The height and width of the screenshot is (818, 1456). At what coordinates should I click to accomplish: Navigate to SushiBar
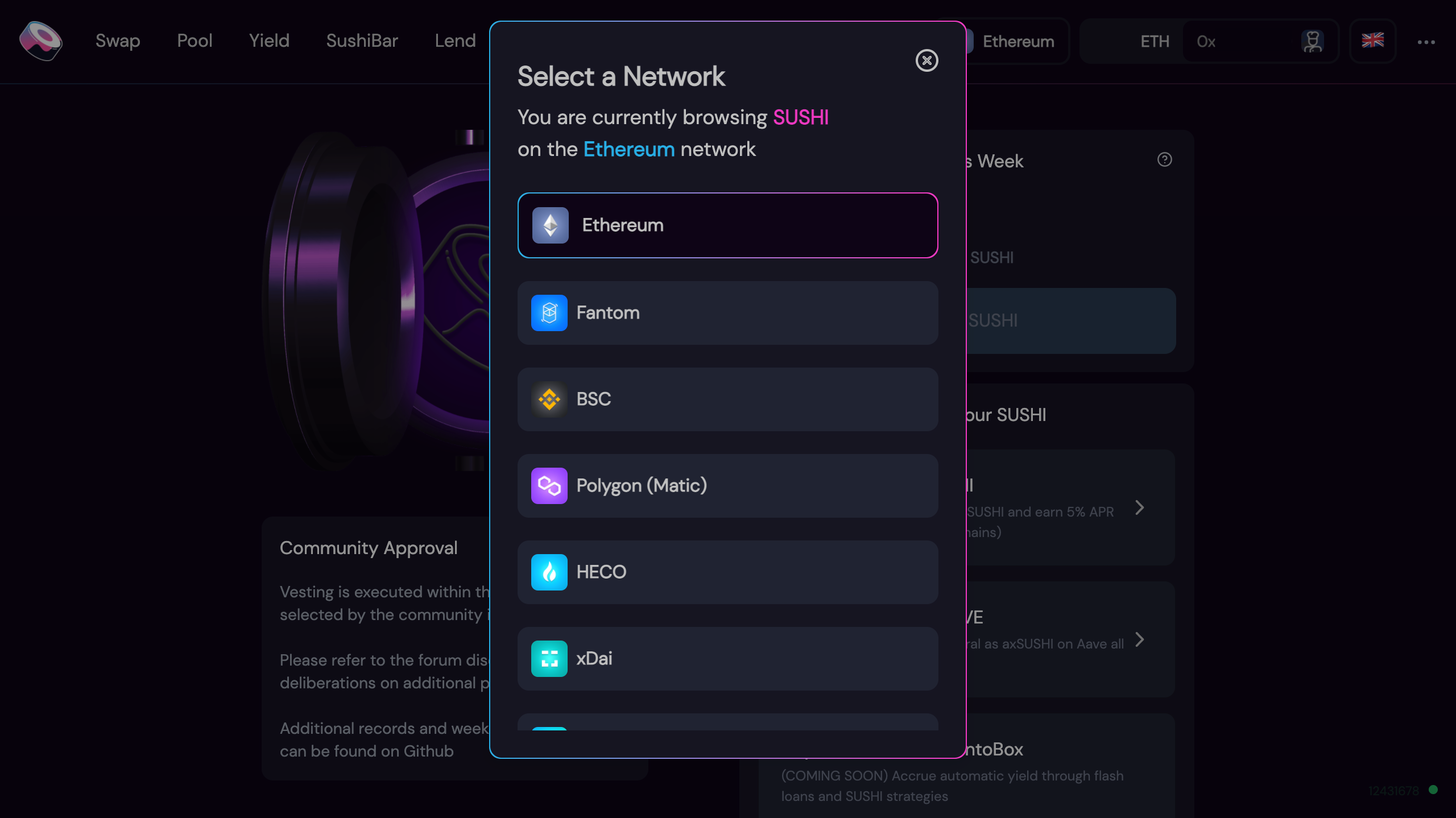(362, 41)
